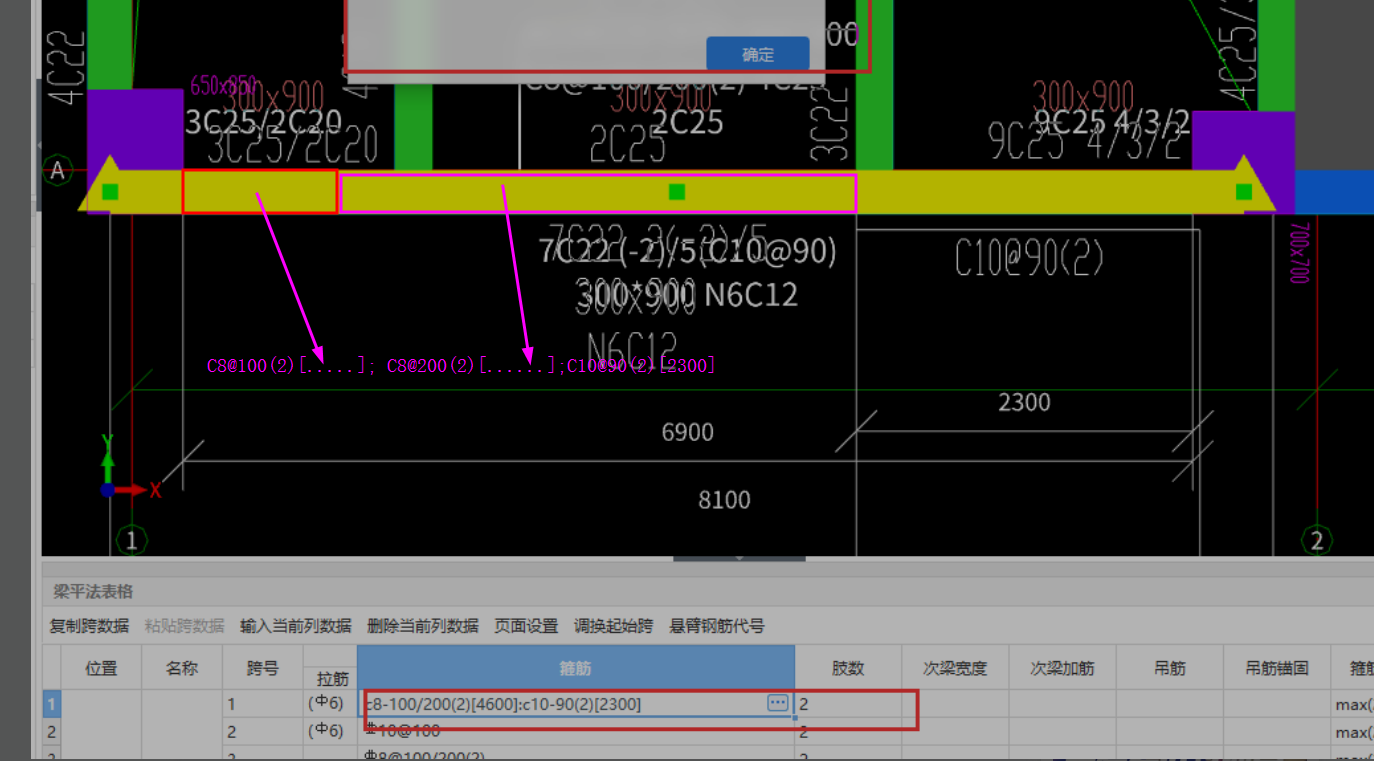Click beam annotation 7C22 (-2)/5(C10@90)
Image resolution: width=1374 pixels, height=761 pixels.
[x=687, y=251]
